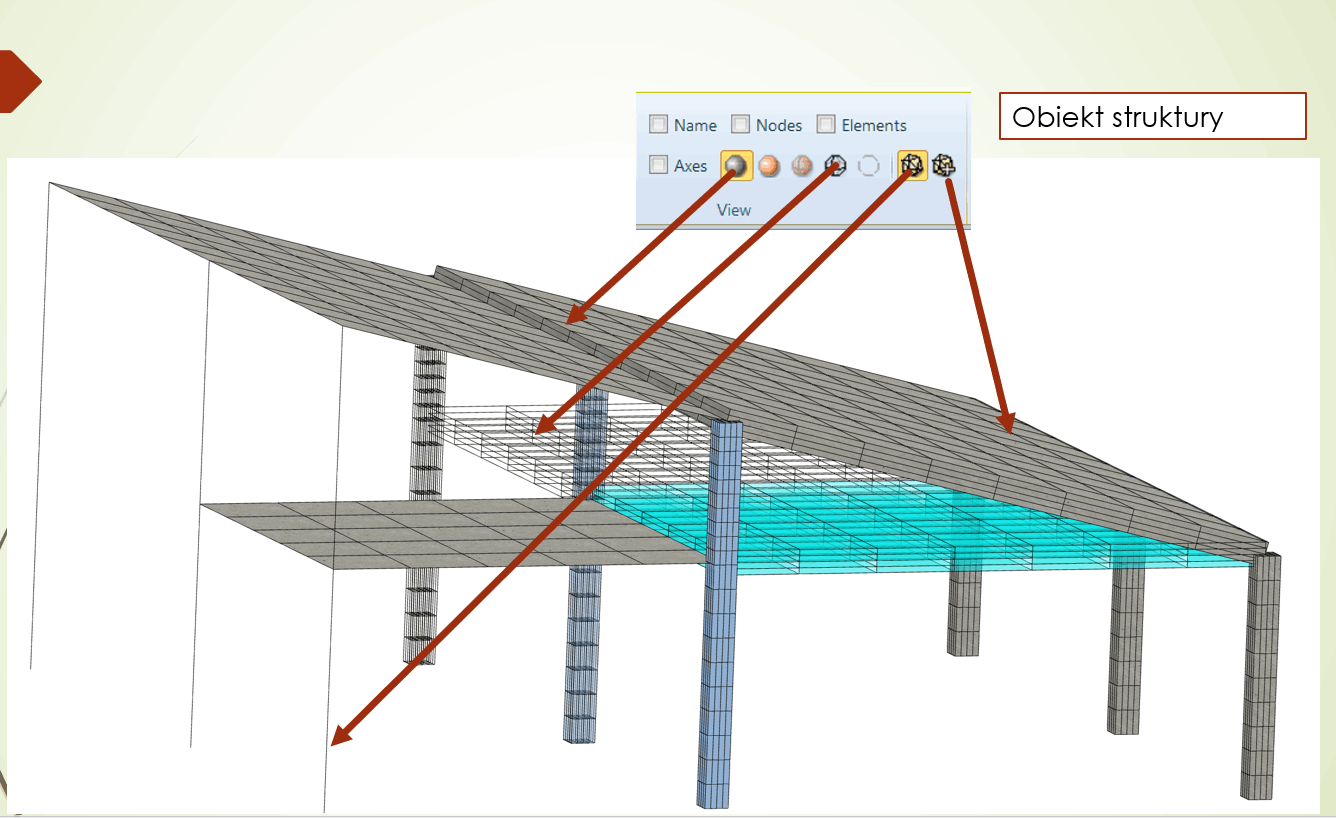
Task: Select the far right gray corner column
Action: click(1260, 680)
